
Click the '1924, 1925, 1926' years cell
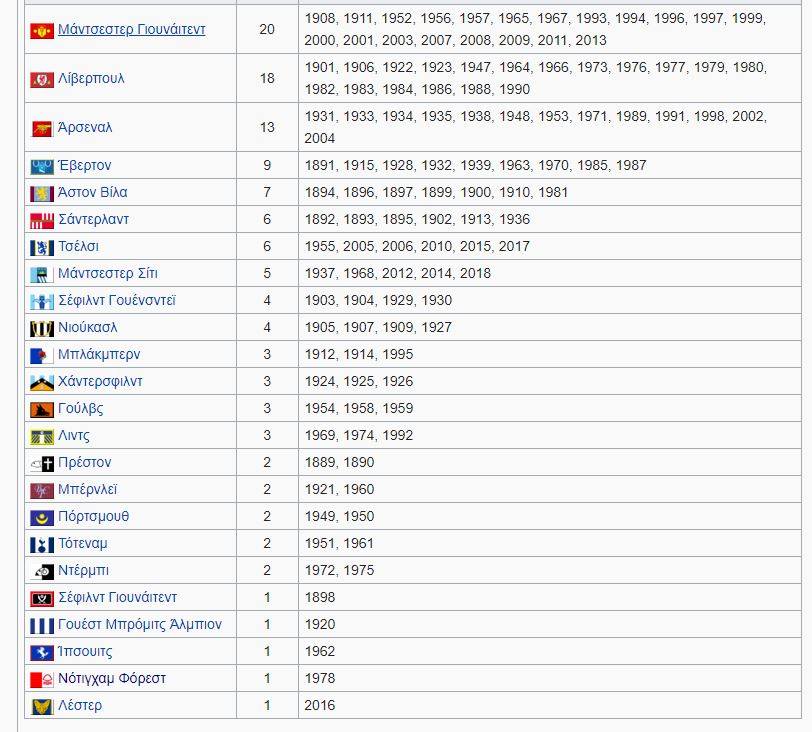coord(550,381)
